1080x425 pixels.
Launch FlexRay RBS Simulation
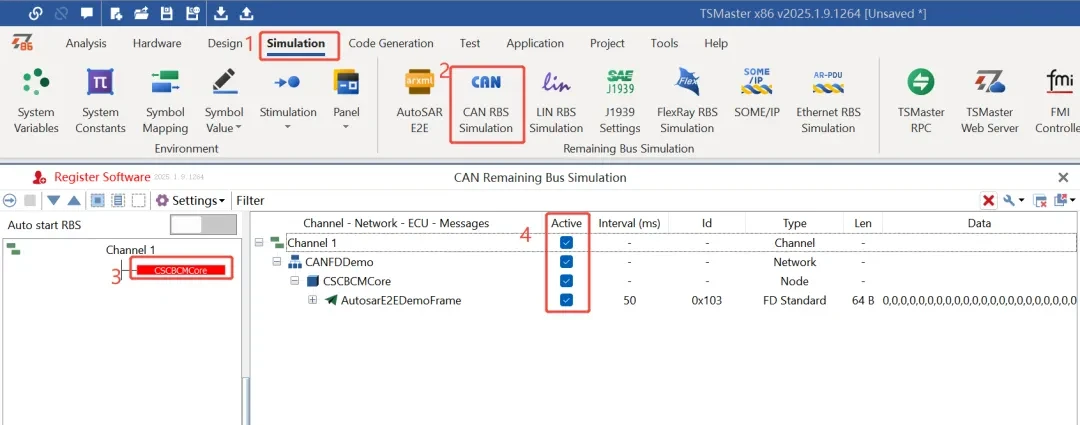tap(687, 101)
